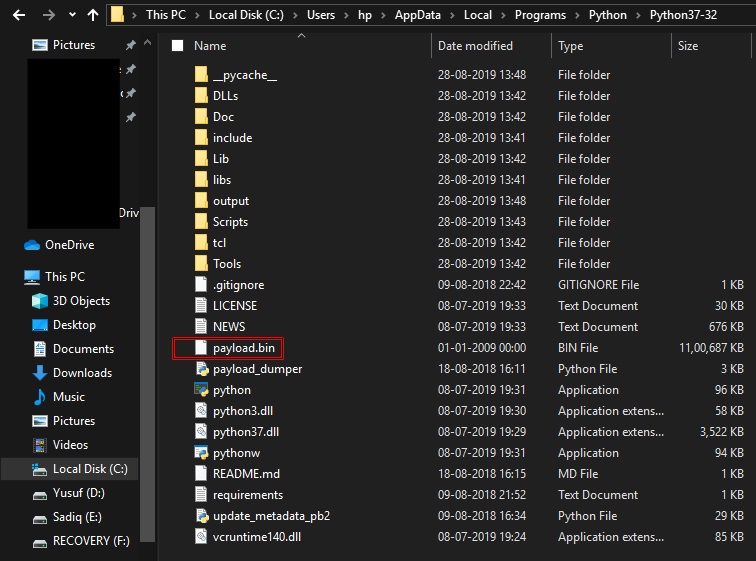Select the Tools folder icon
This screenshot has height=561, width=756.
[202, 264]
